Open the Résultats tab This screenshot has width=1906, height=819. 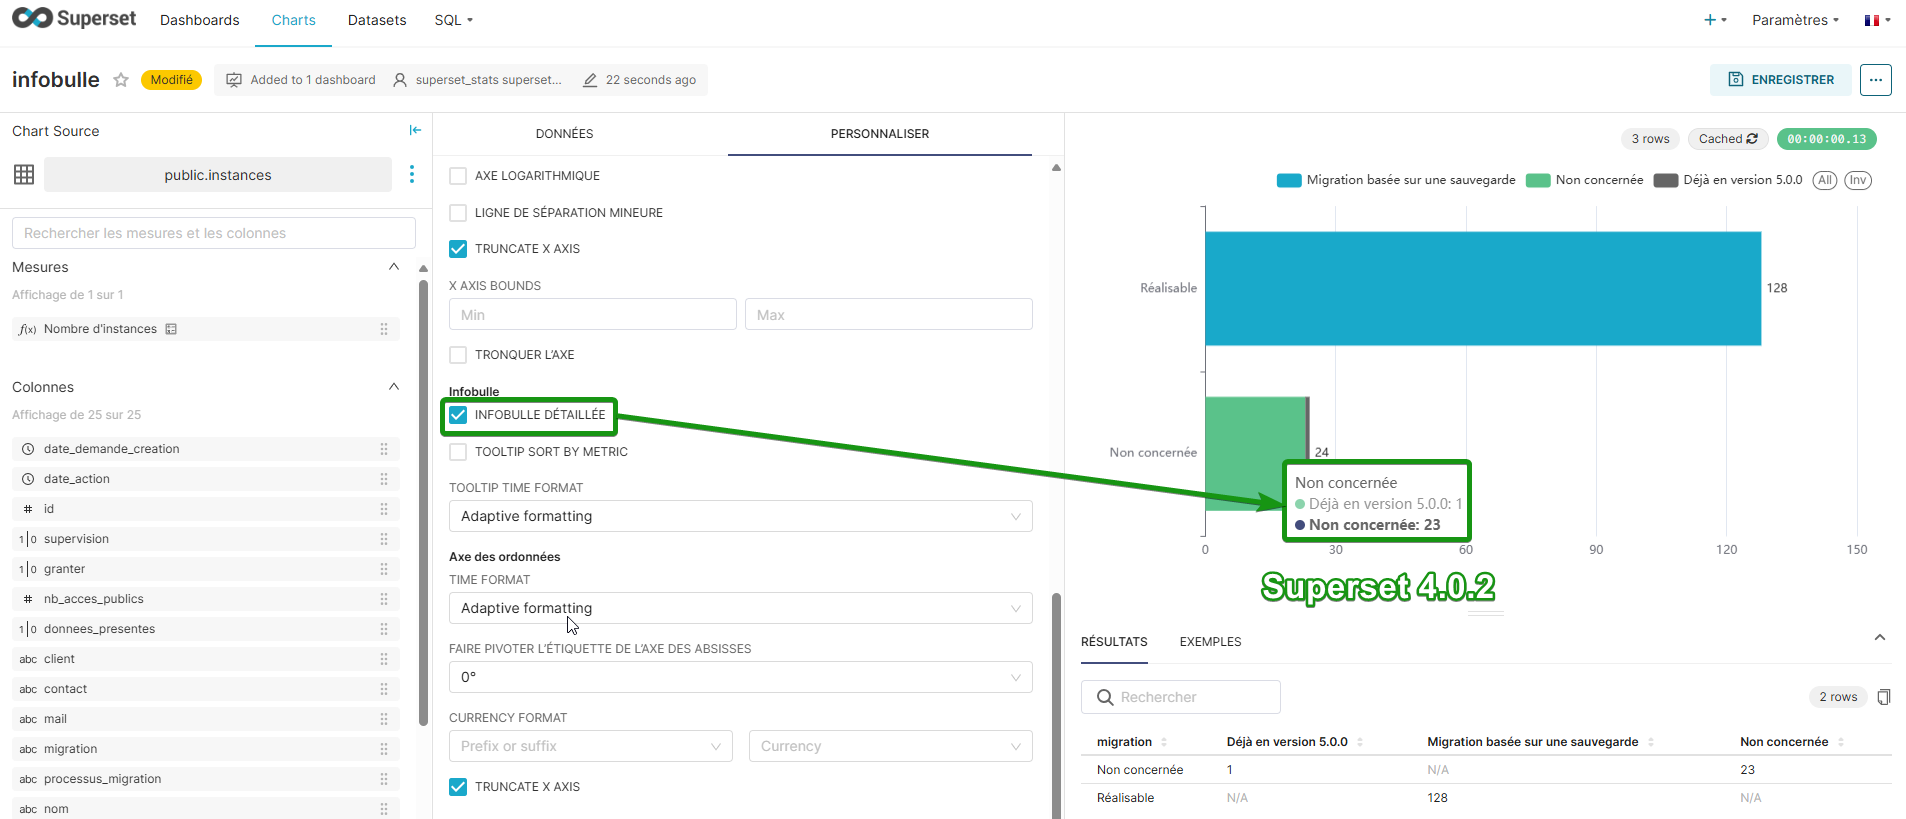point(1114,642)
